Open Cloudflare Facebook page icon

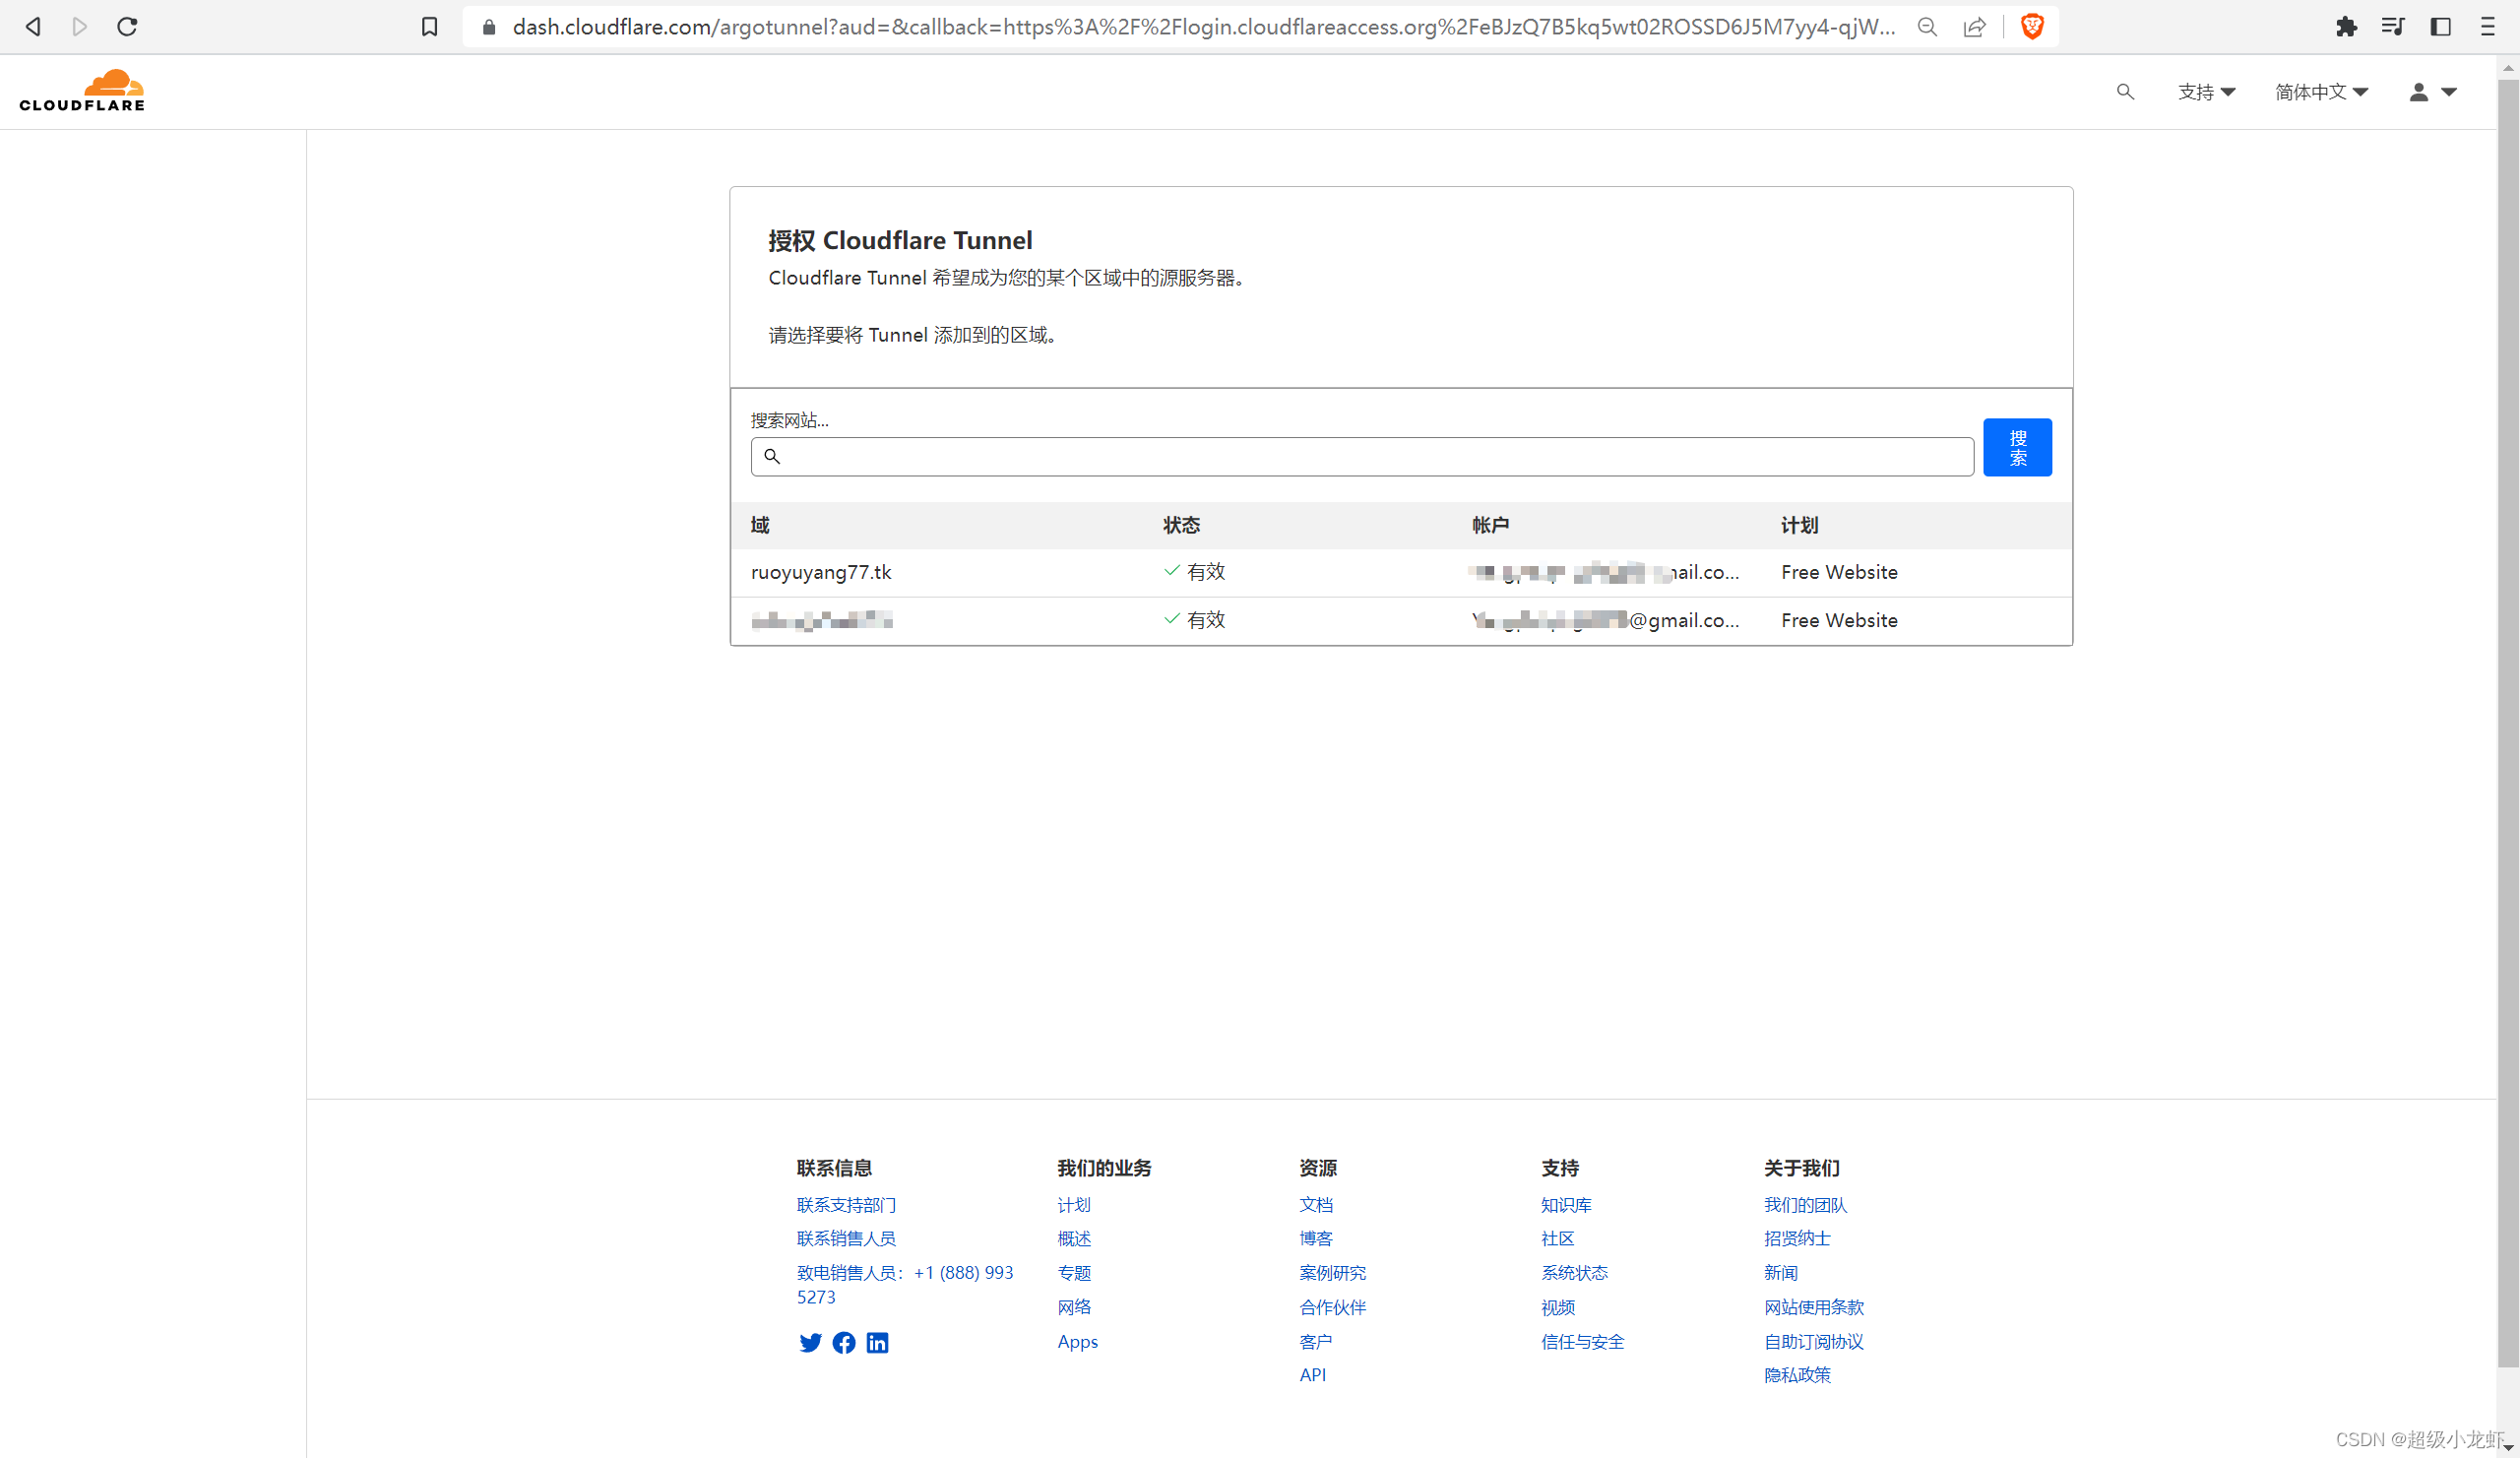(844, 1342)
